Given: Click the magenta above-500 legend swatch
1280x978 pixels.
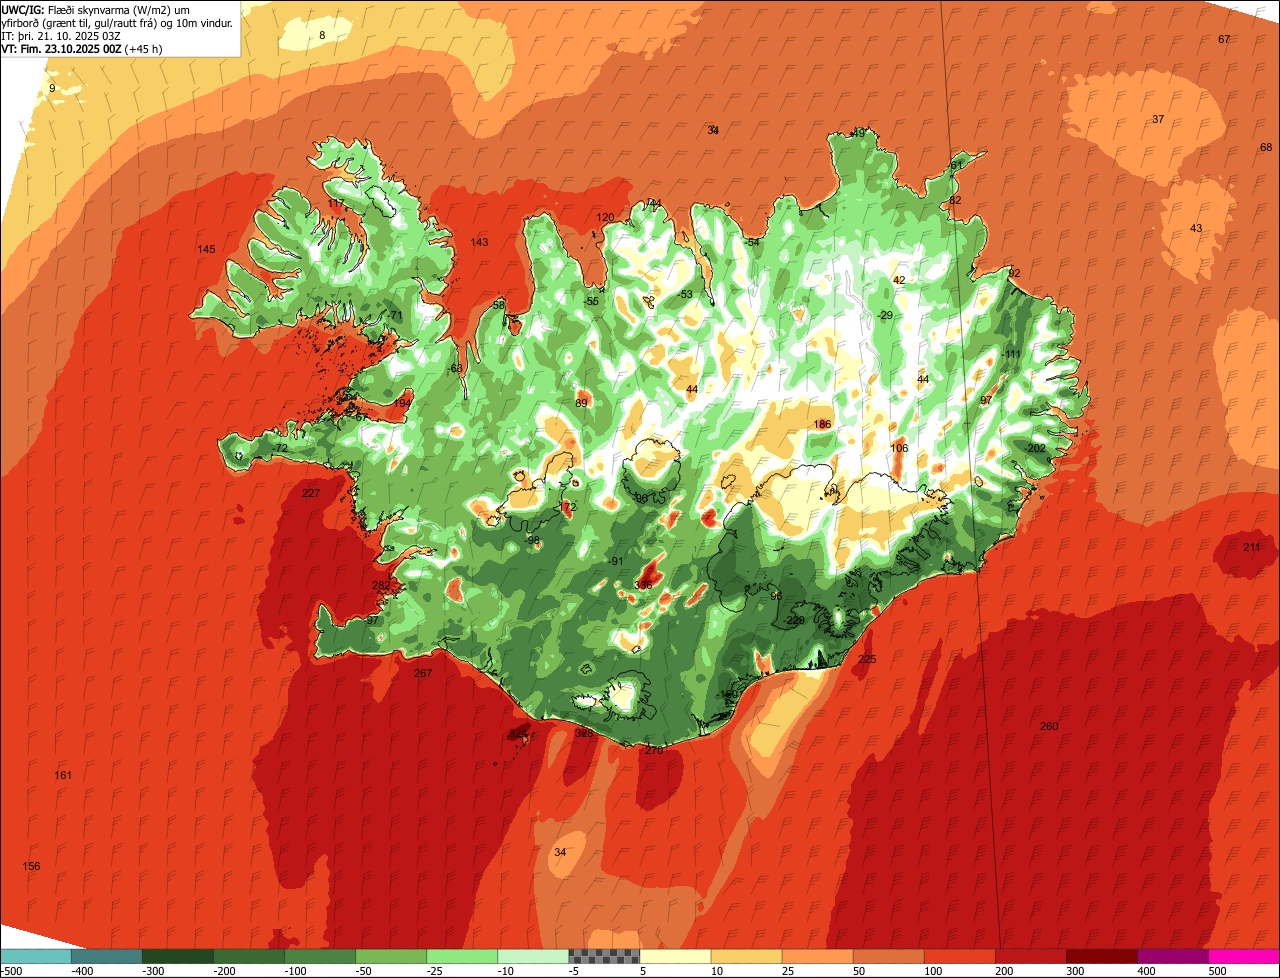Looking at the screenshot, I should pyautogui.click(x=1243, y=956).
